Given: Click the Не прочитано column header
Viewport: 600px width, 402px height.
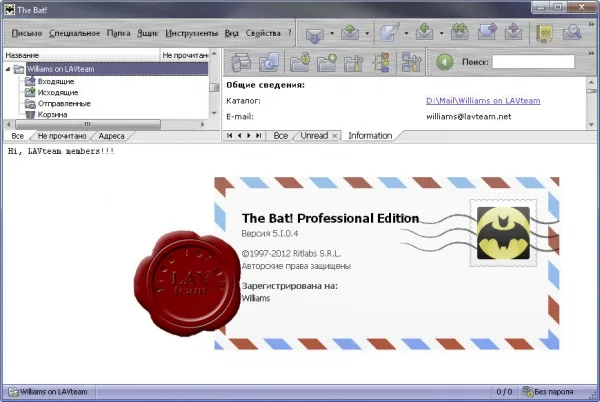Looking at the screenshot, I should pos(184,55).
